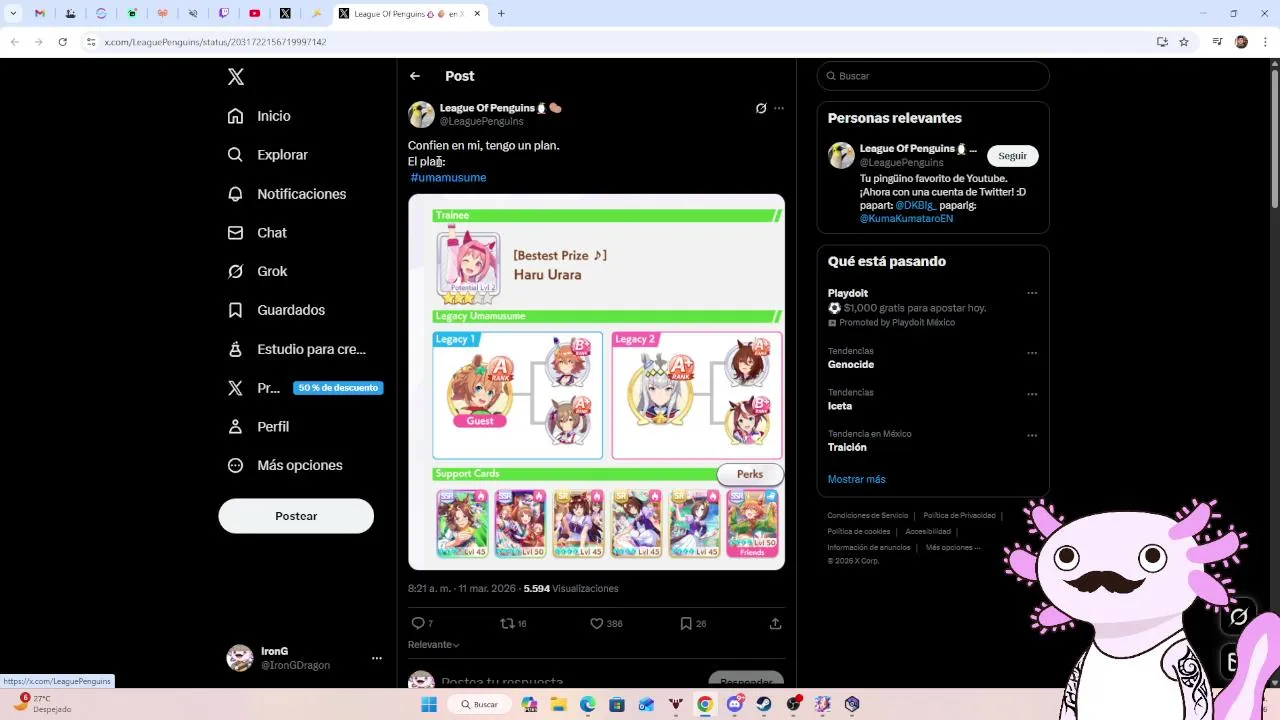Share the post via share icon
The height and width of the screenshot is (720, 1280).
[775, 623]
